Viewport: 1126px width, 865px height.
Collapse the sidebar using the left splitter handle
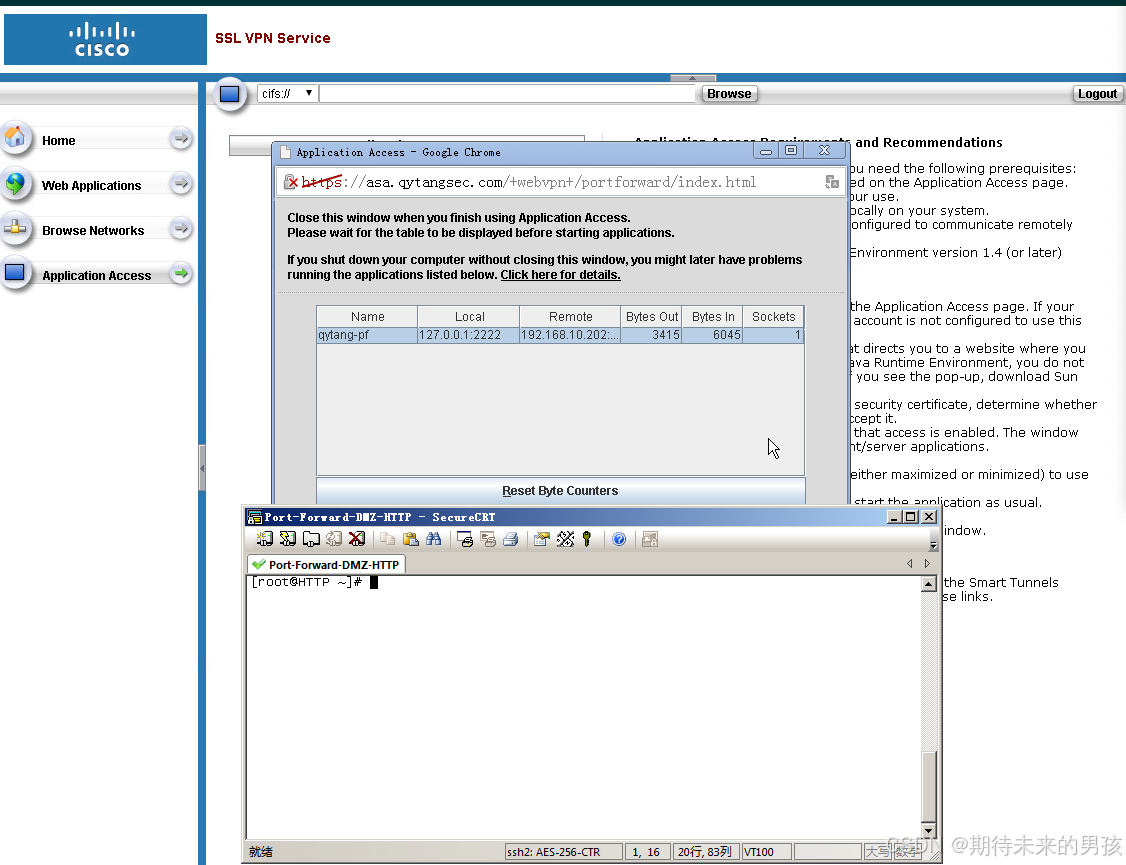click(202, 468)
